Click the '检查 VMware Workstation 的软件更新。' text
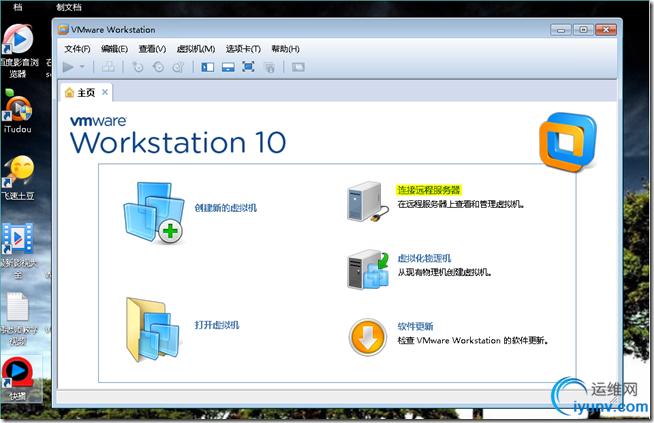The width and height of the screenshot is (654, 423). pyautogui.click(x=473, y=340)
